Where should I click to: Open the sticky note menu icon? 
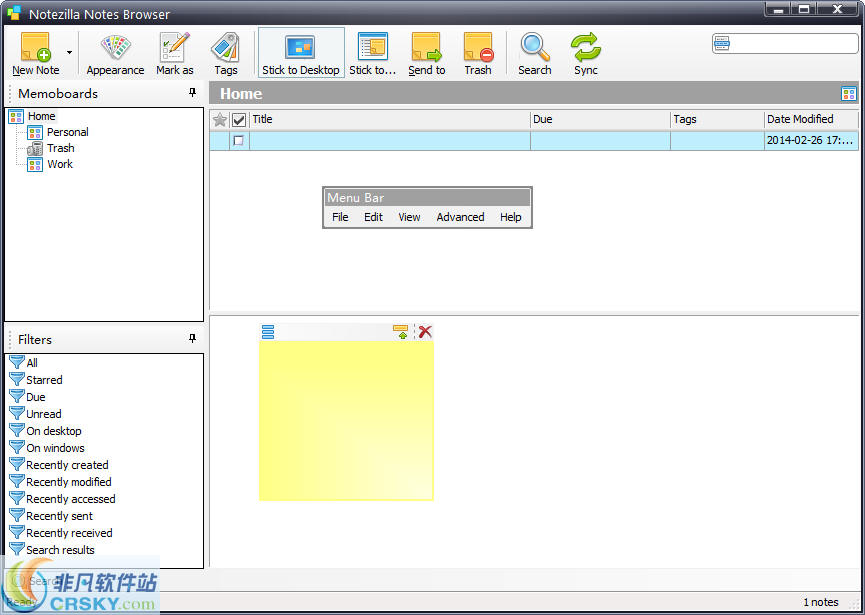click(x=268, y=331)
